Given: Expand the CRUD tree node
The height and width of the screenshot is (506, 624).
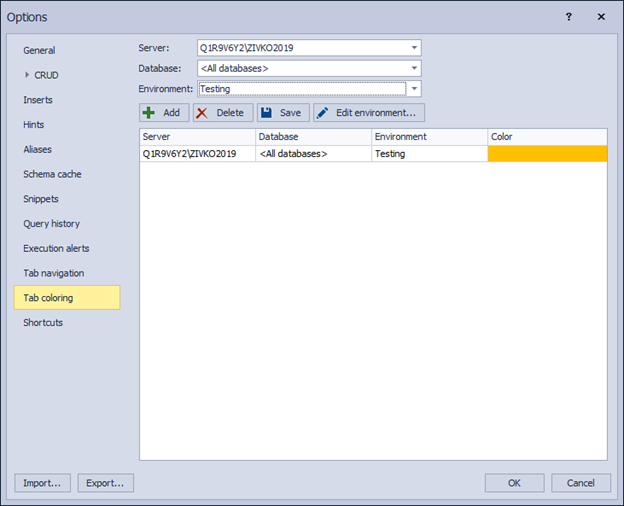Looking at the screenshot, I should (27, 75).
